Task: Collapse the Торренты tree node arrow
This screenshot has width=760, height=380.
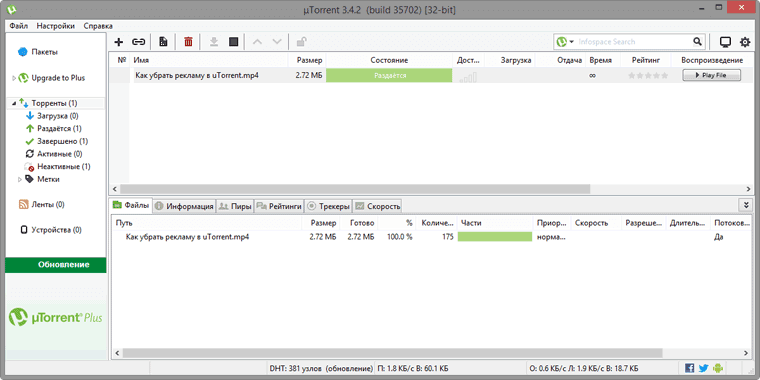Action: point(14,103)
